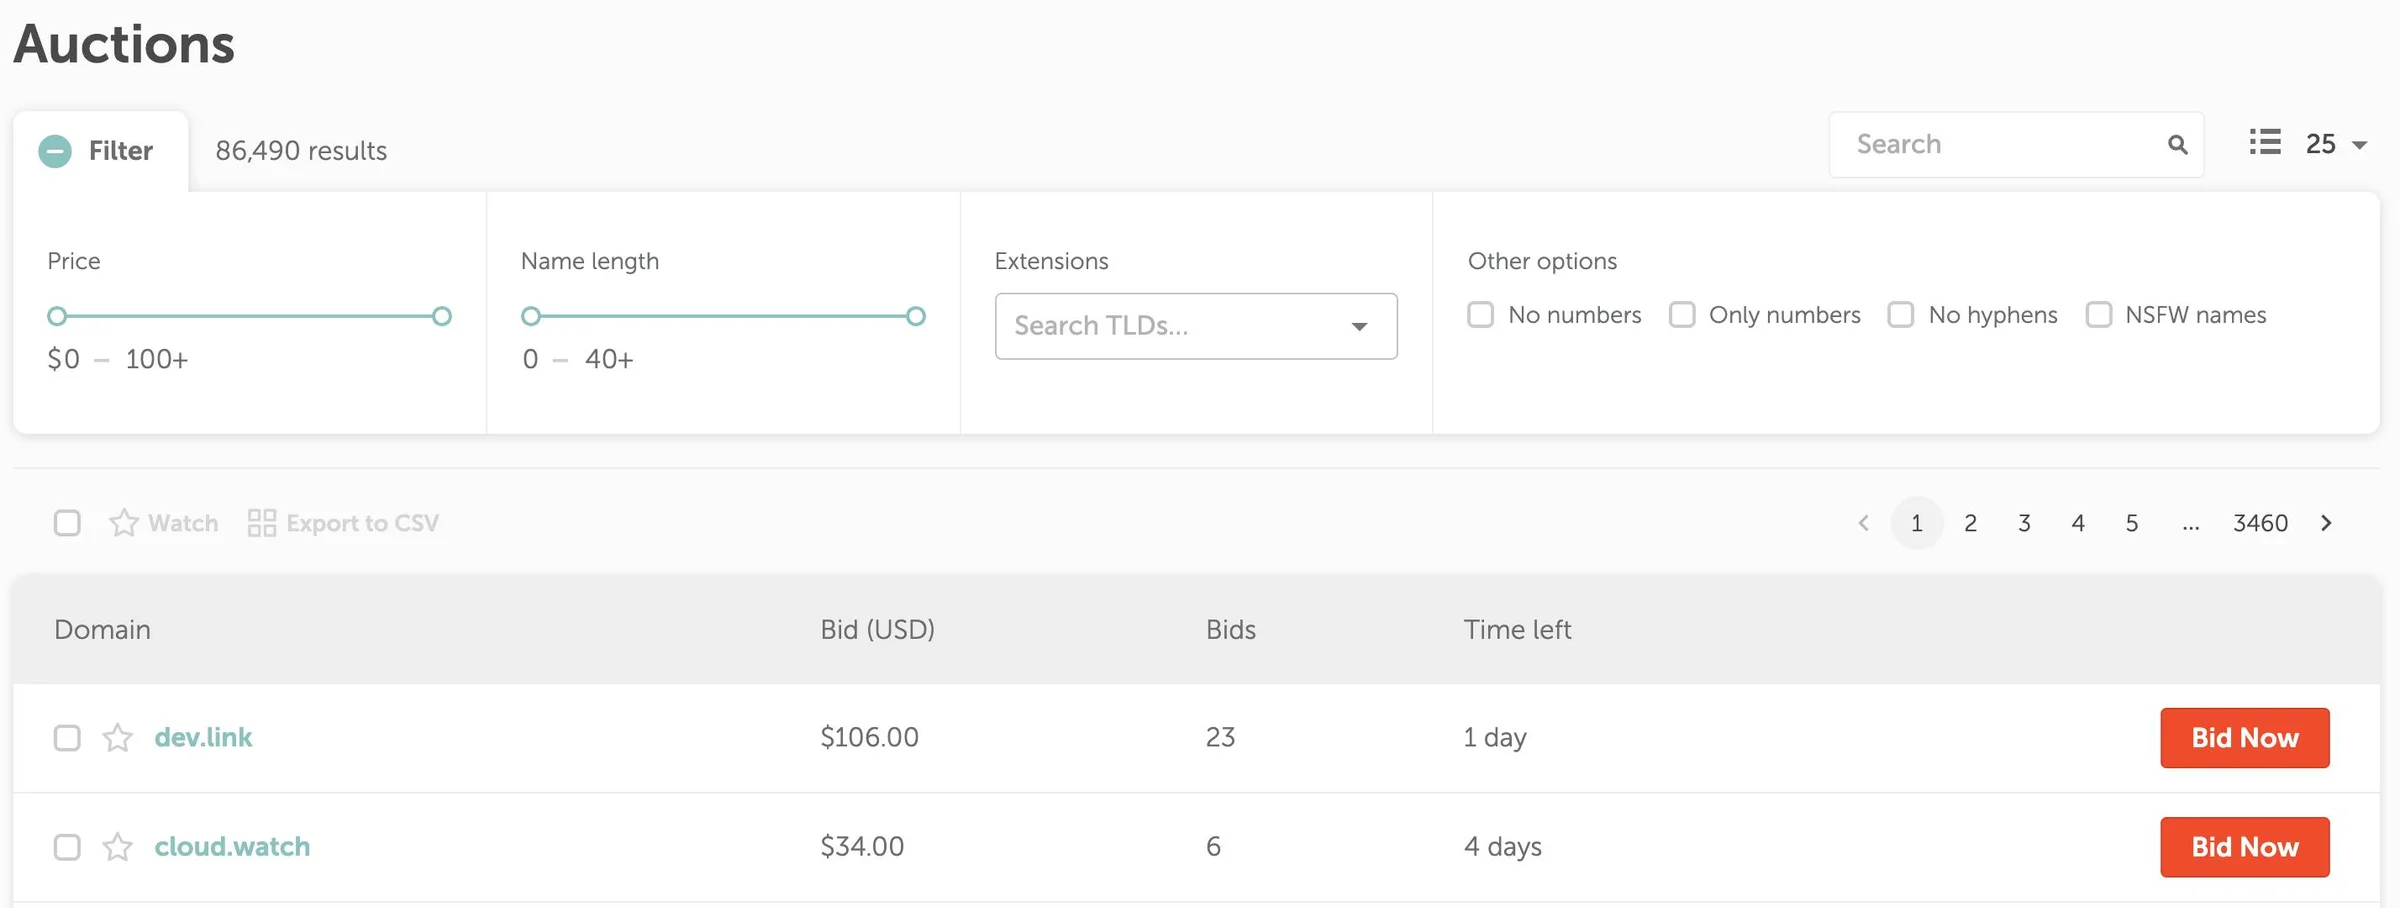Click the Name length maximum handle

[915, 316]
